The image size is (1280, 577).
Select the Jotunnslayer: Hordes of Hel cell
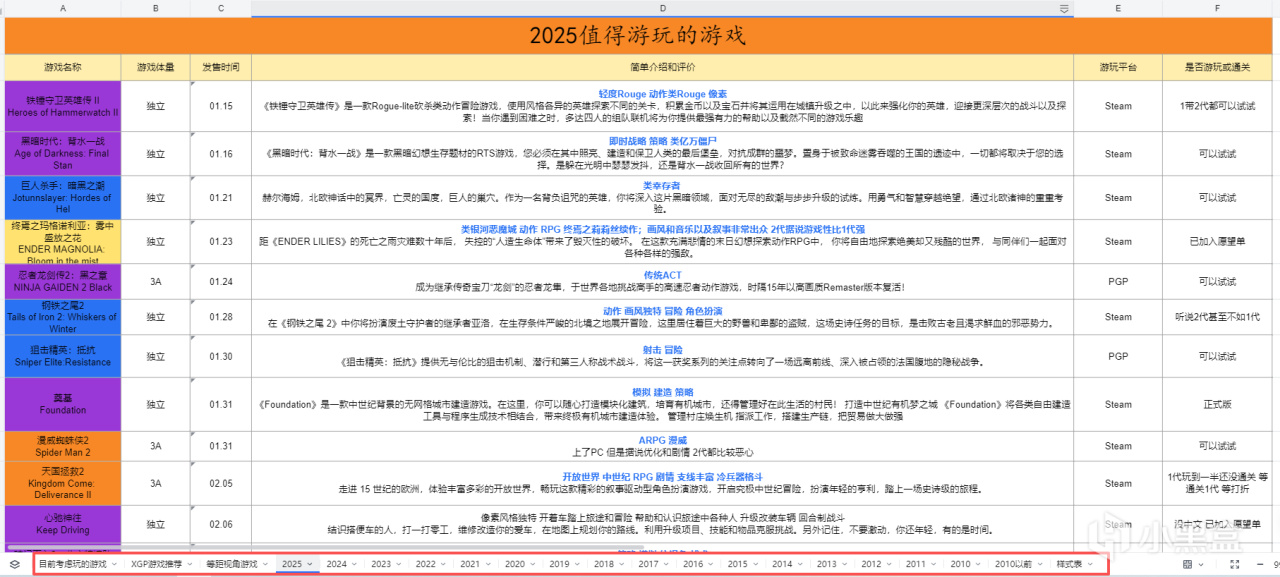(x=63, y=197)
